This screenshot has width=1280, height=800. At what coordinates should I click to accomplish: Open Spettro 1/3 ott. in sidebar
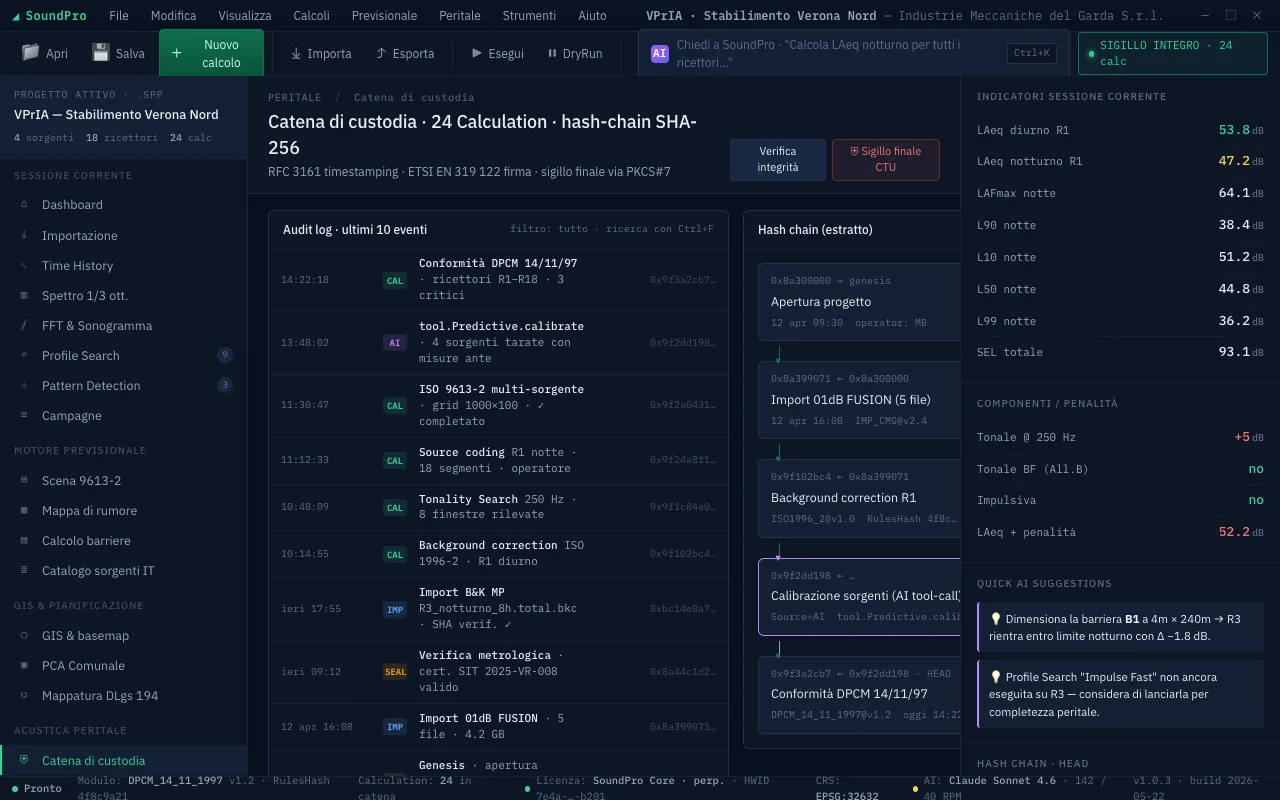click(124, 295)
